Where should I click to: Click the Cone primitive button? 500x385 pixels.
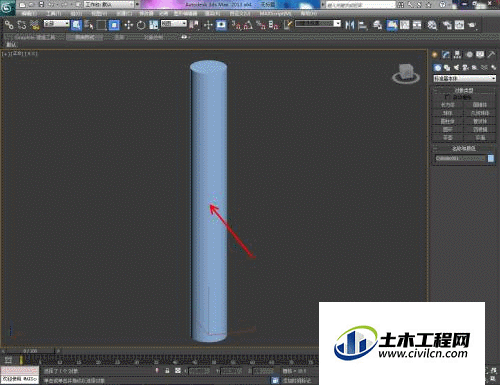[x=480, y=105]
